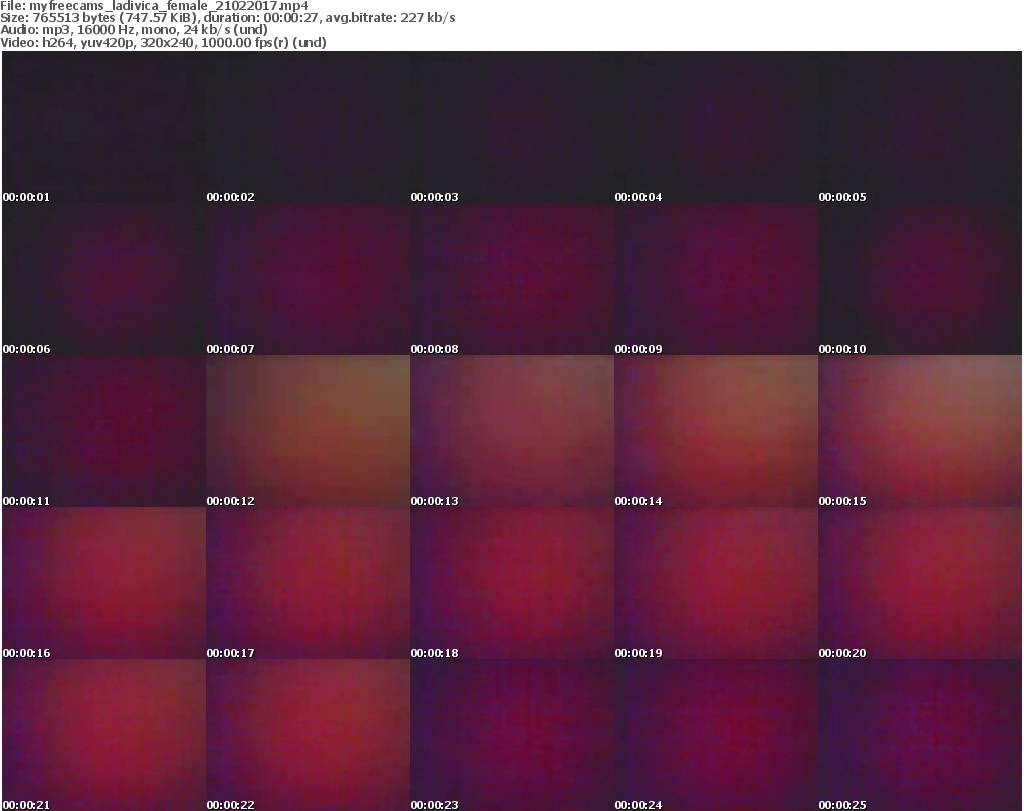This screenshot has width=1024, height=811.
Task: Select the thumbnail frame at 00:00:23
Action: click(x=512, y=735)
